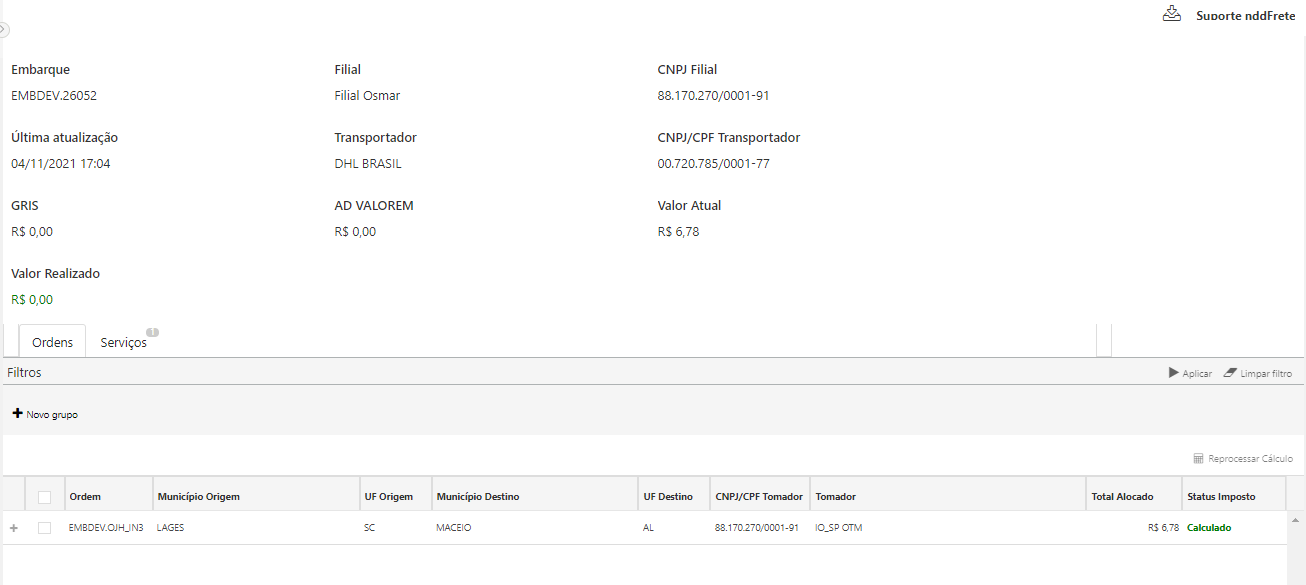Viewport: 1306px width, 585px height.
Task: Expand the EMBDEV.OJH_IN3 order row
Action: coord(14,528)
